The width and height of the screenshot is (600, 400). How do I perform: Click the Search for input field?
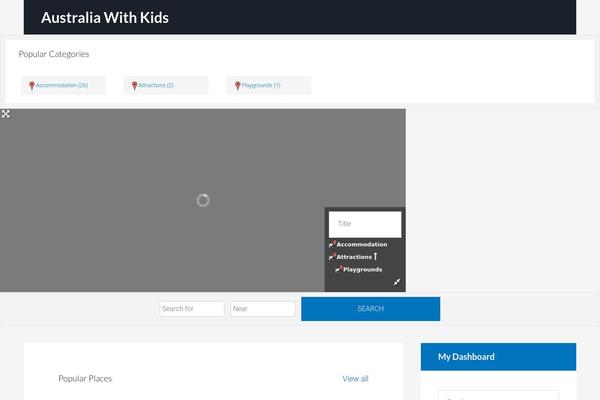(x=192, y=309)
